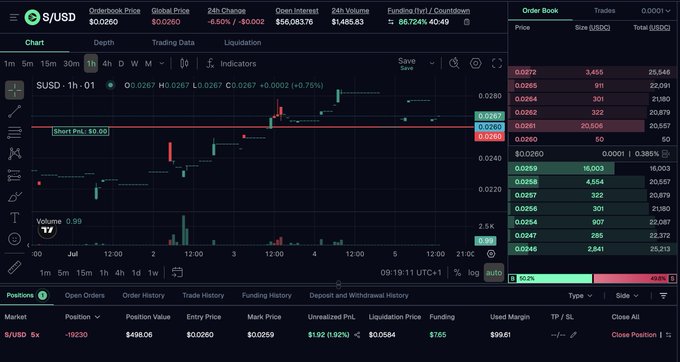
Task: Select the ruler measure tool
Action: (x=14, y=267)
